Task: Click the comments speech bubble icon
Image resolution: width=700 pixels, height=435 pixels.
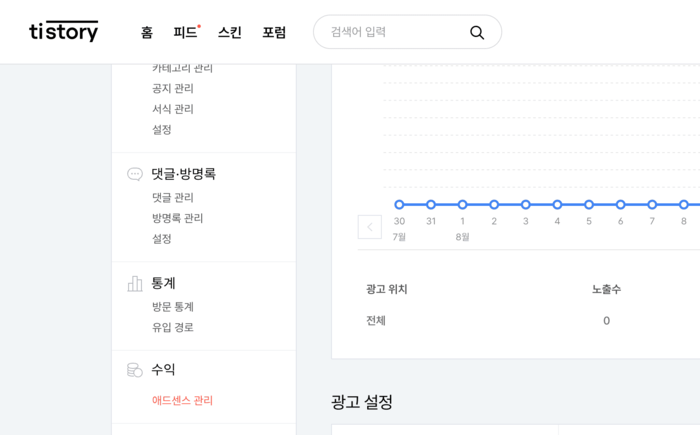Action: [135, 174]
